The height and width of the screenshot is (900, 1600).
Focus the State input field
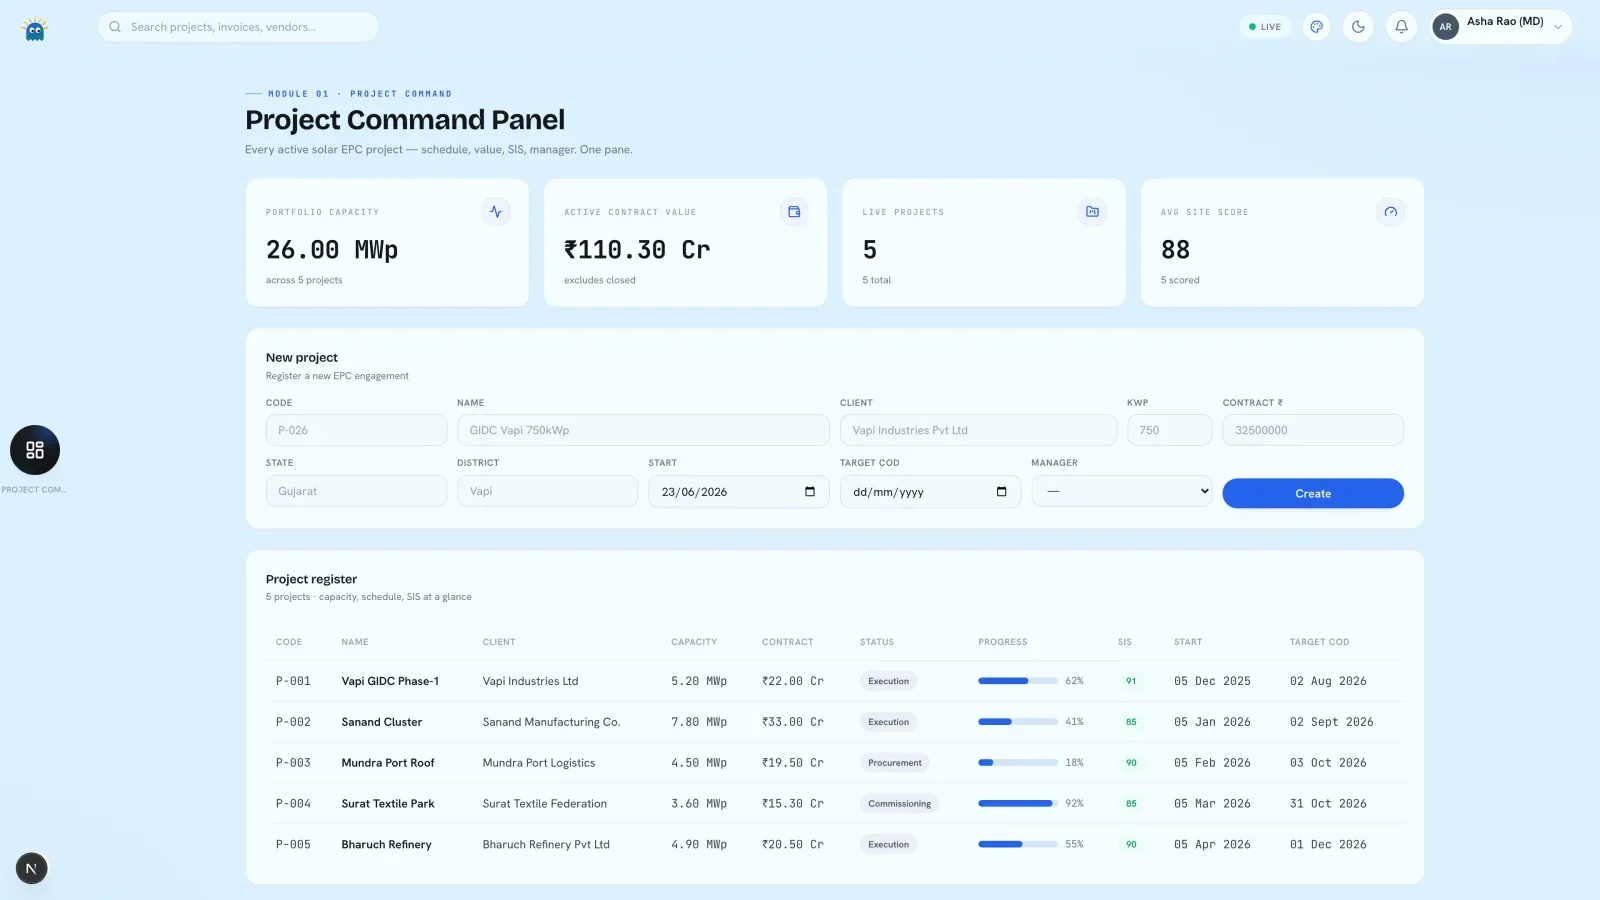click(356, 491)
